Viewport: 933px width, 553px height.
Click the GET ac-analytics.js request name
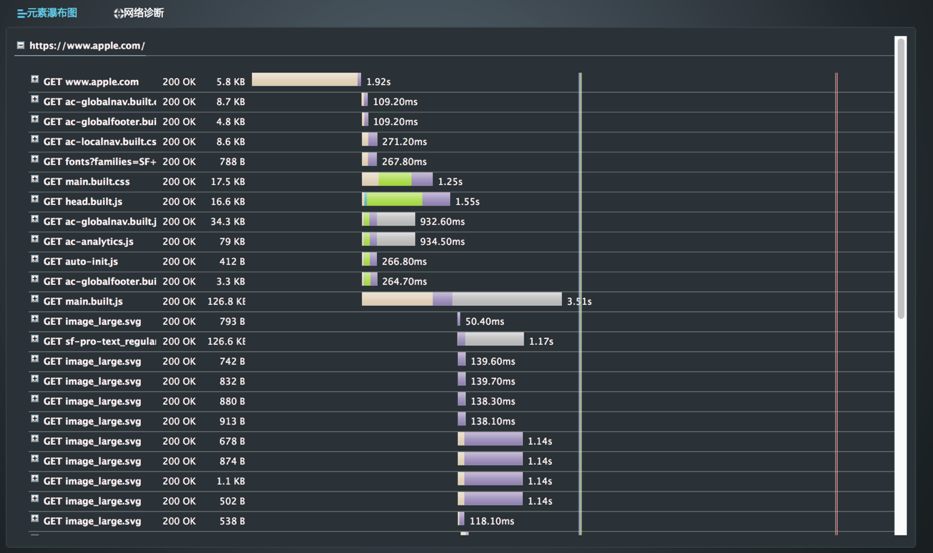point(88,242)
